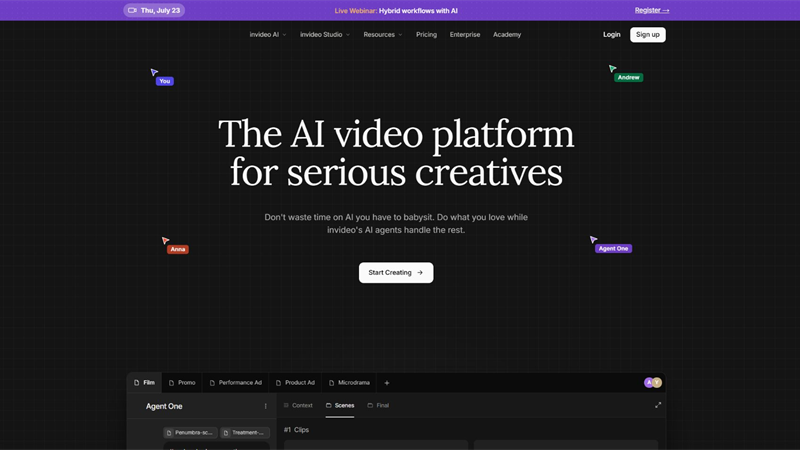Add a new project tab with plus
This screenshot has height=450, width=800.
(x=387, y=383)
